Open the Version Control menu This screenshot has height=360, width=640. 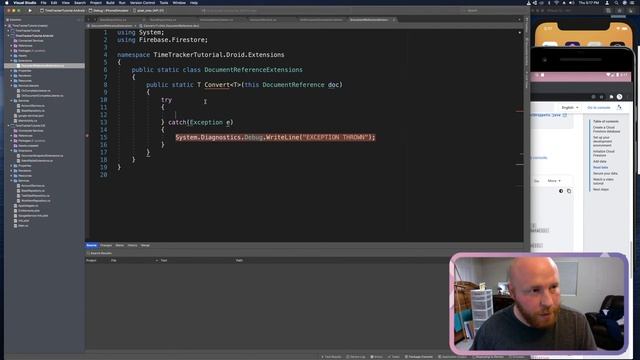(142, 3)
